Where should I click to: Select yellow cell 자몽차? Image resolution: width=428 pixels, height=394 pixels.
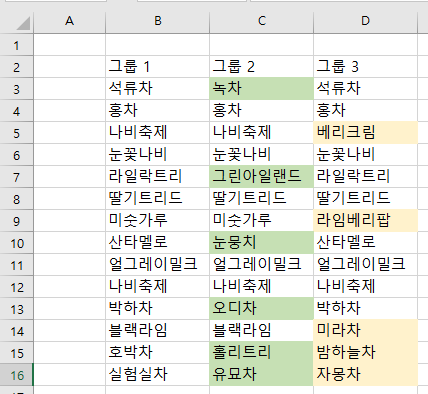(365, 375)
